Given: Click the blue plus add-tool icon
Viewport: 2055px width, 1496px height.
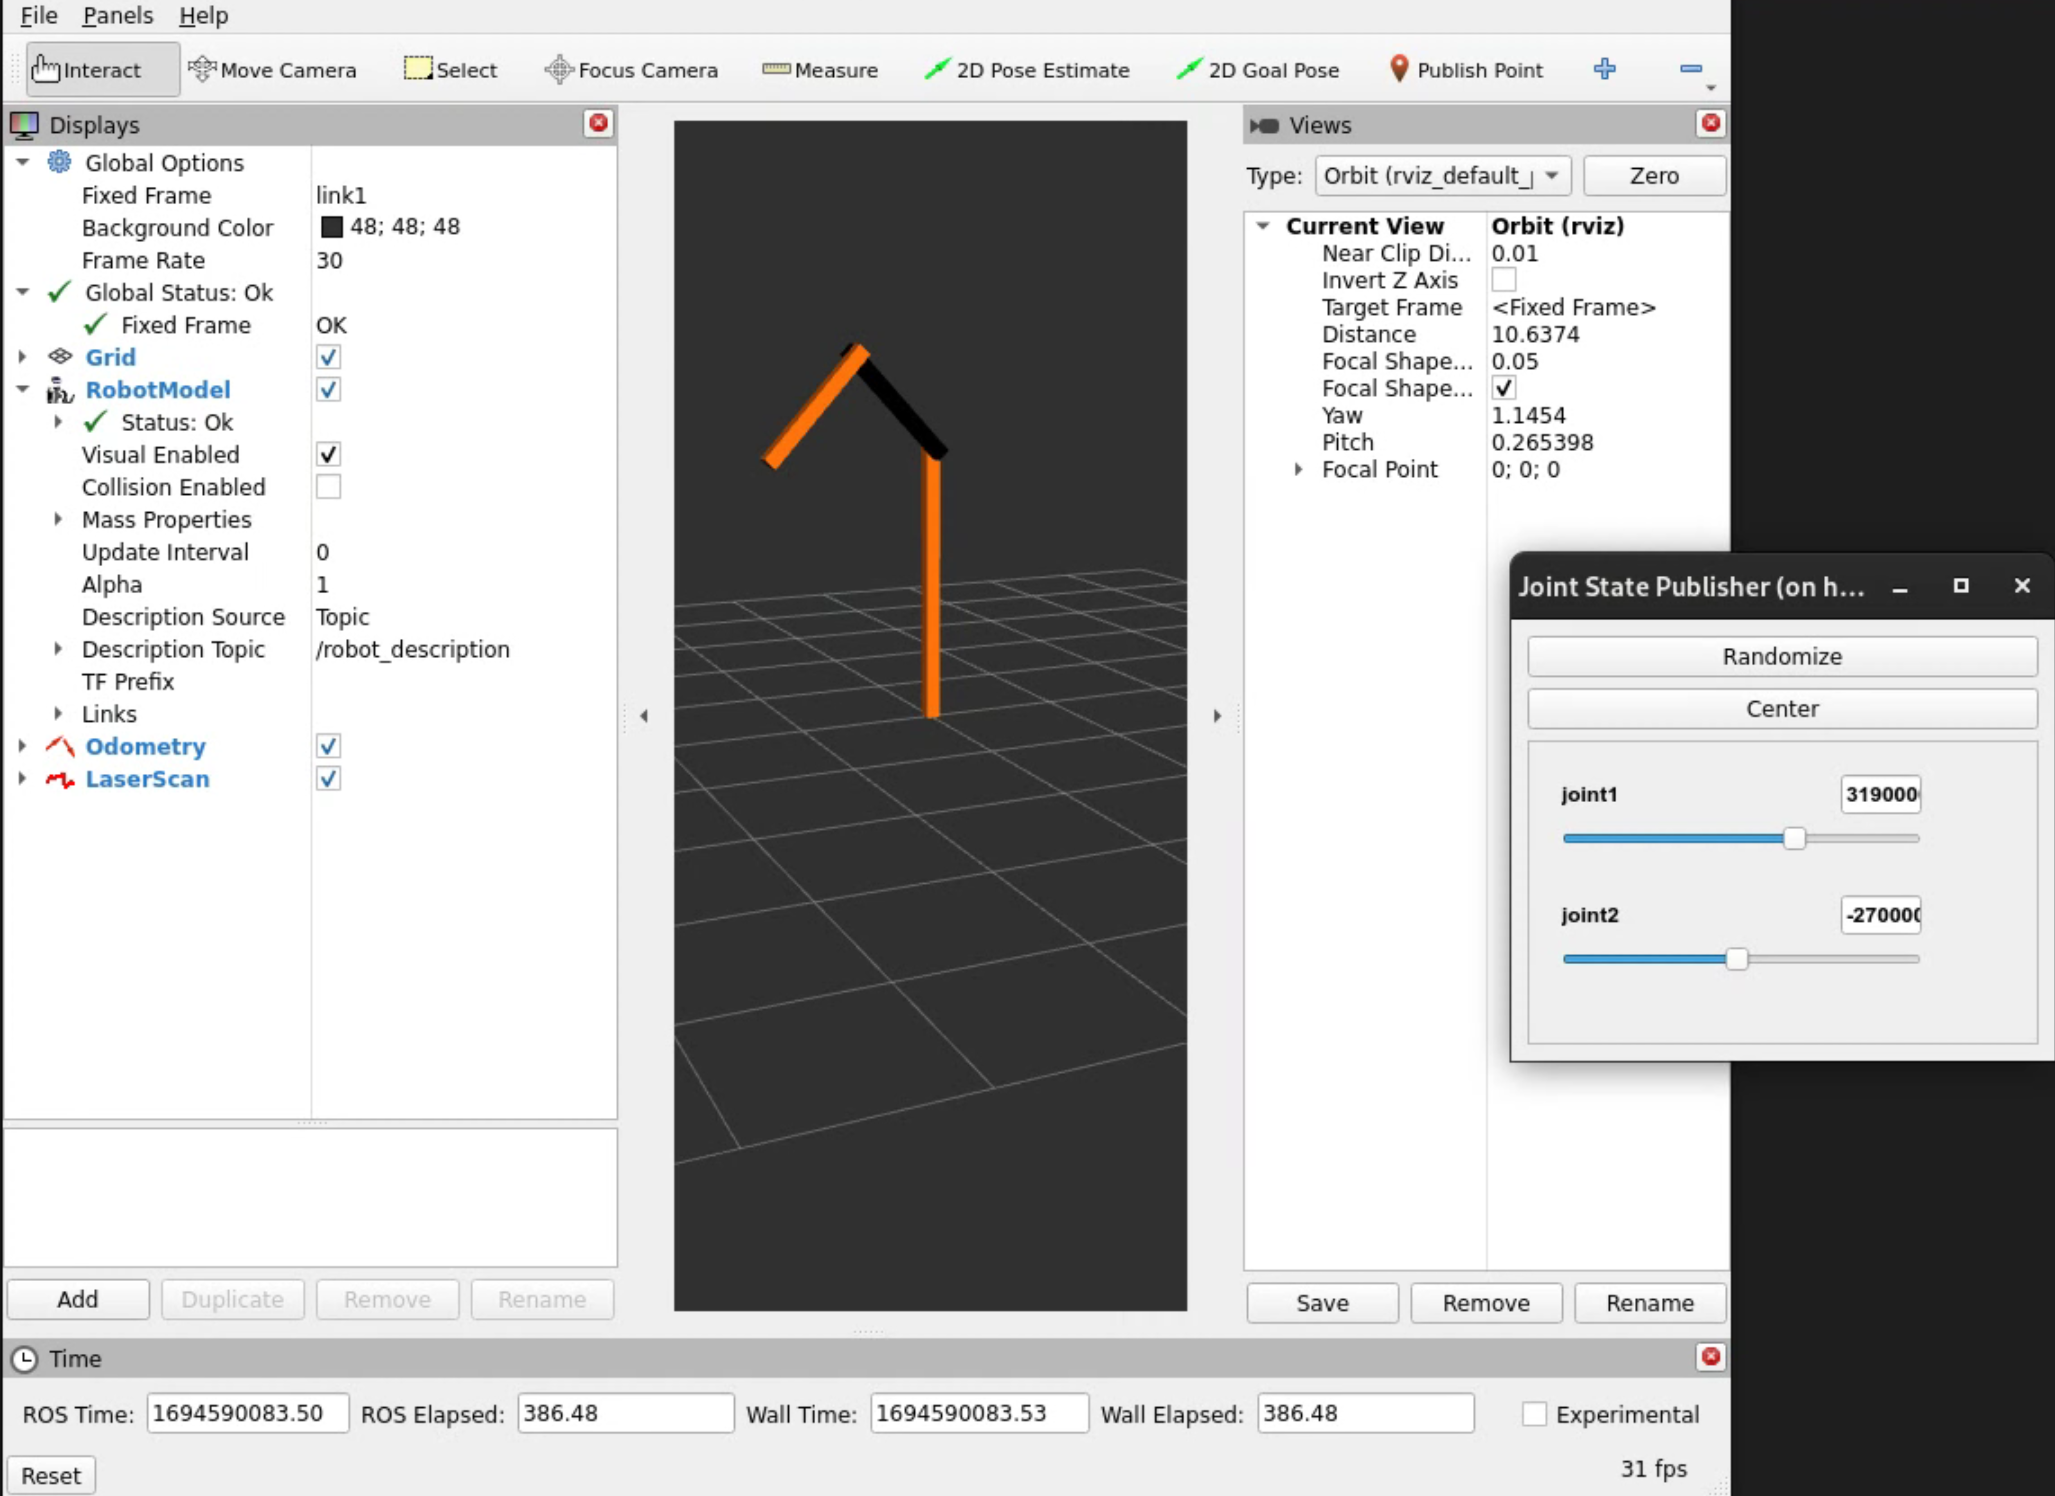Looking at the screenshot, I should (x=1604, y=69).
